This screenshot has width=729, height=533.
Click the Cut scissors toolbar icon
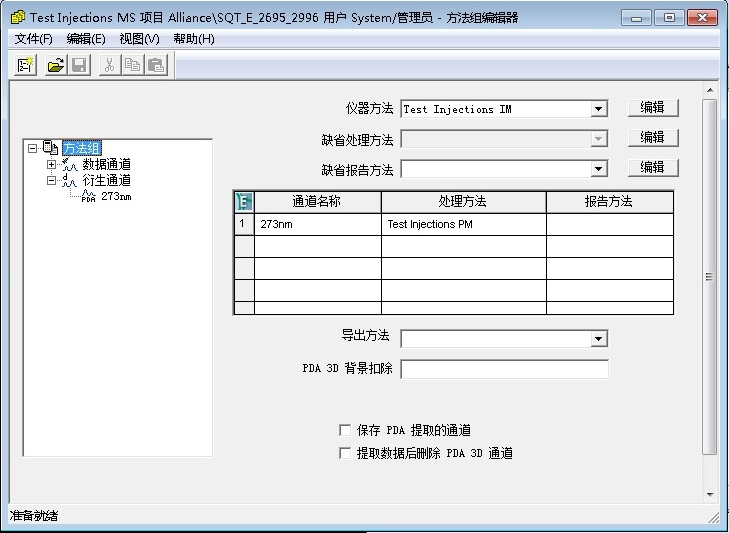(110, 65)
